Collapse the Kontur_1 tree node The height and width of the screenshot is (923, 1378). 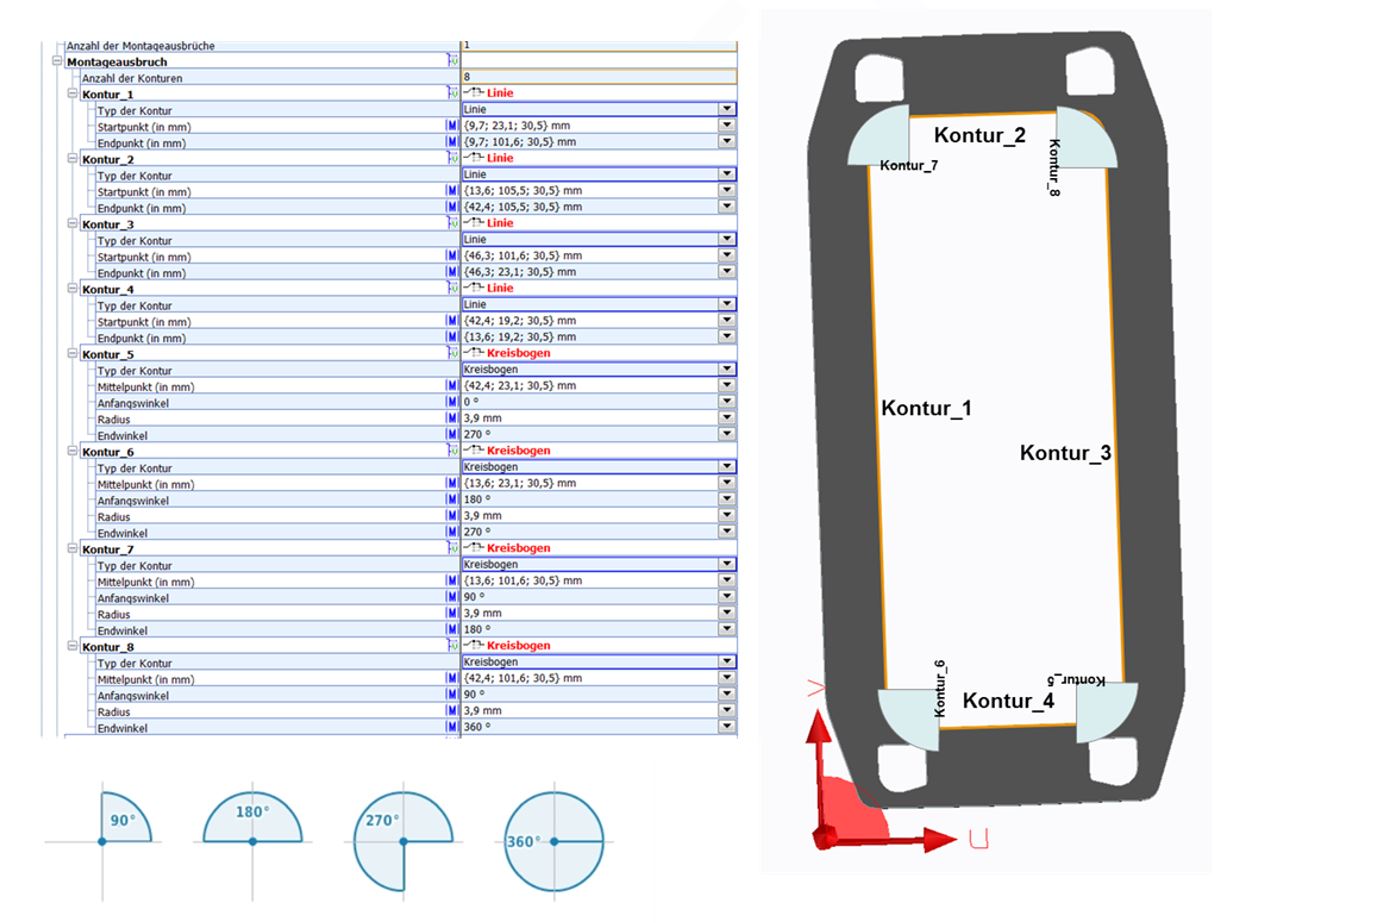click(72, 93)
